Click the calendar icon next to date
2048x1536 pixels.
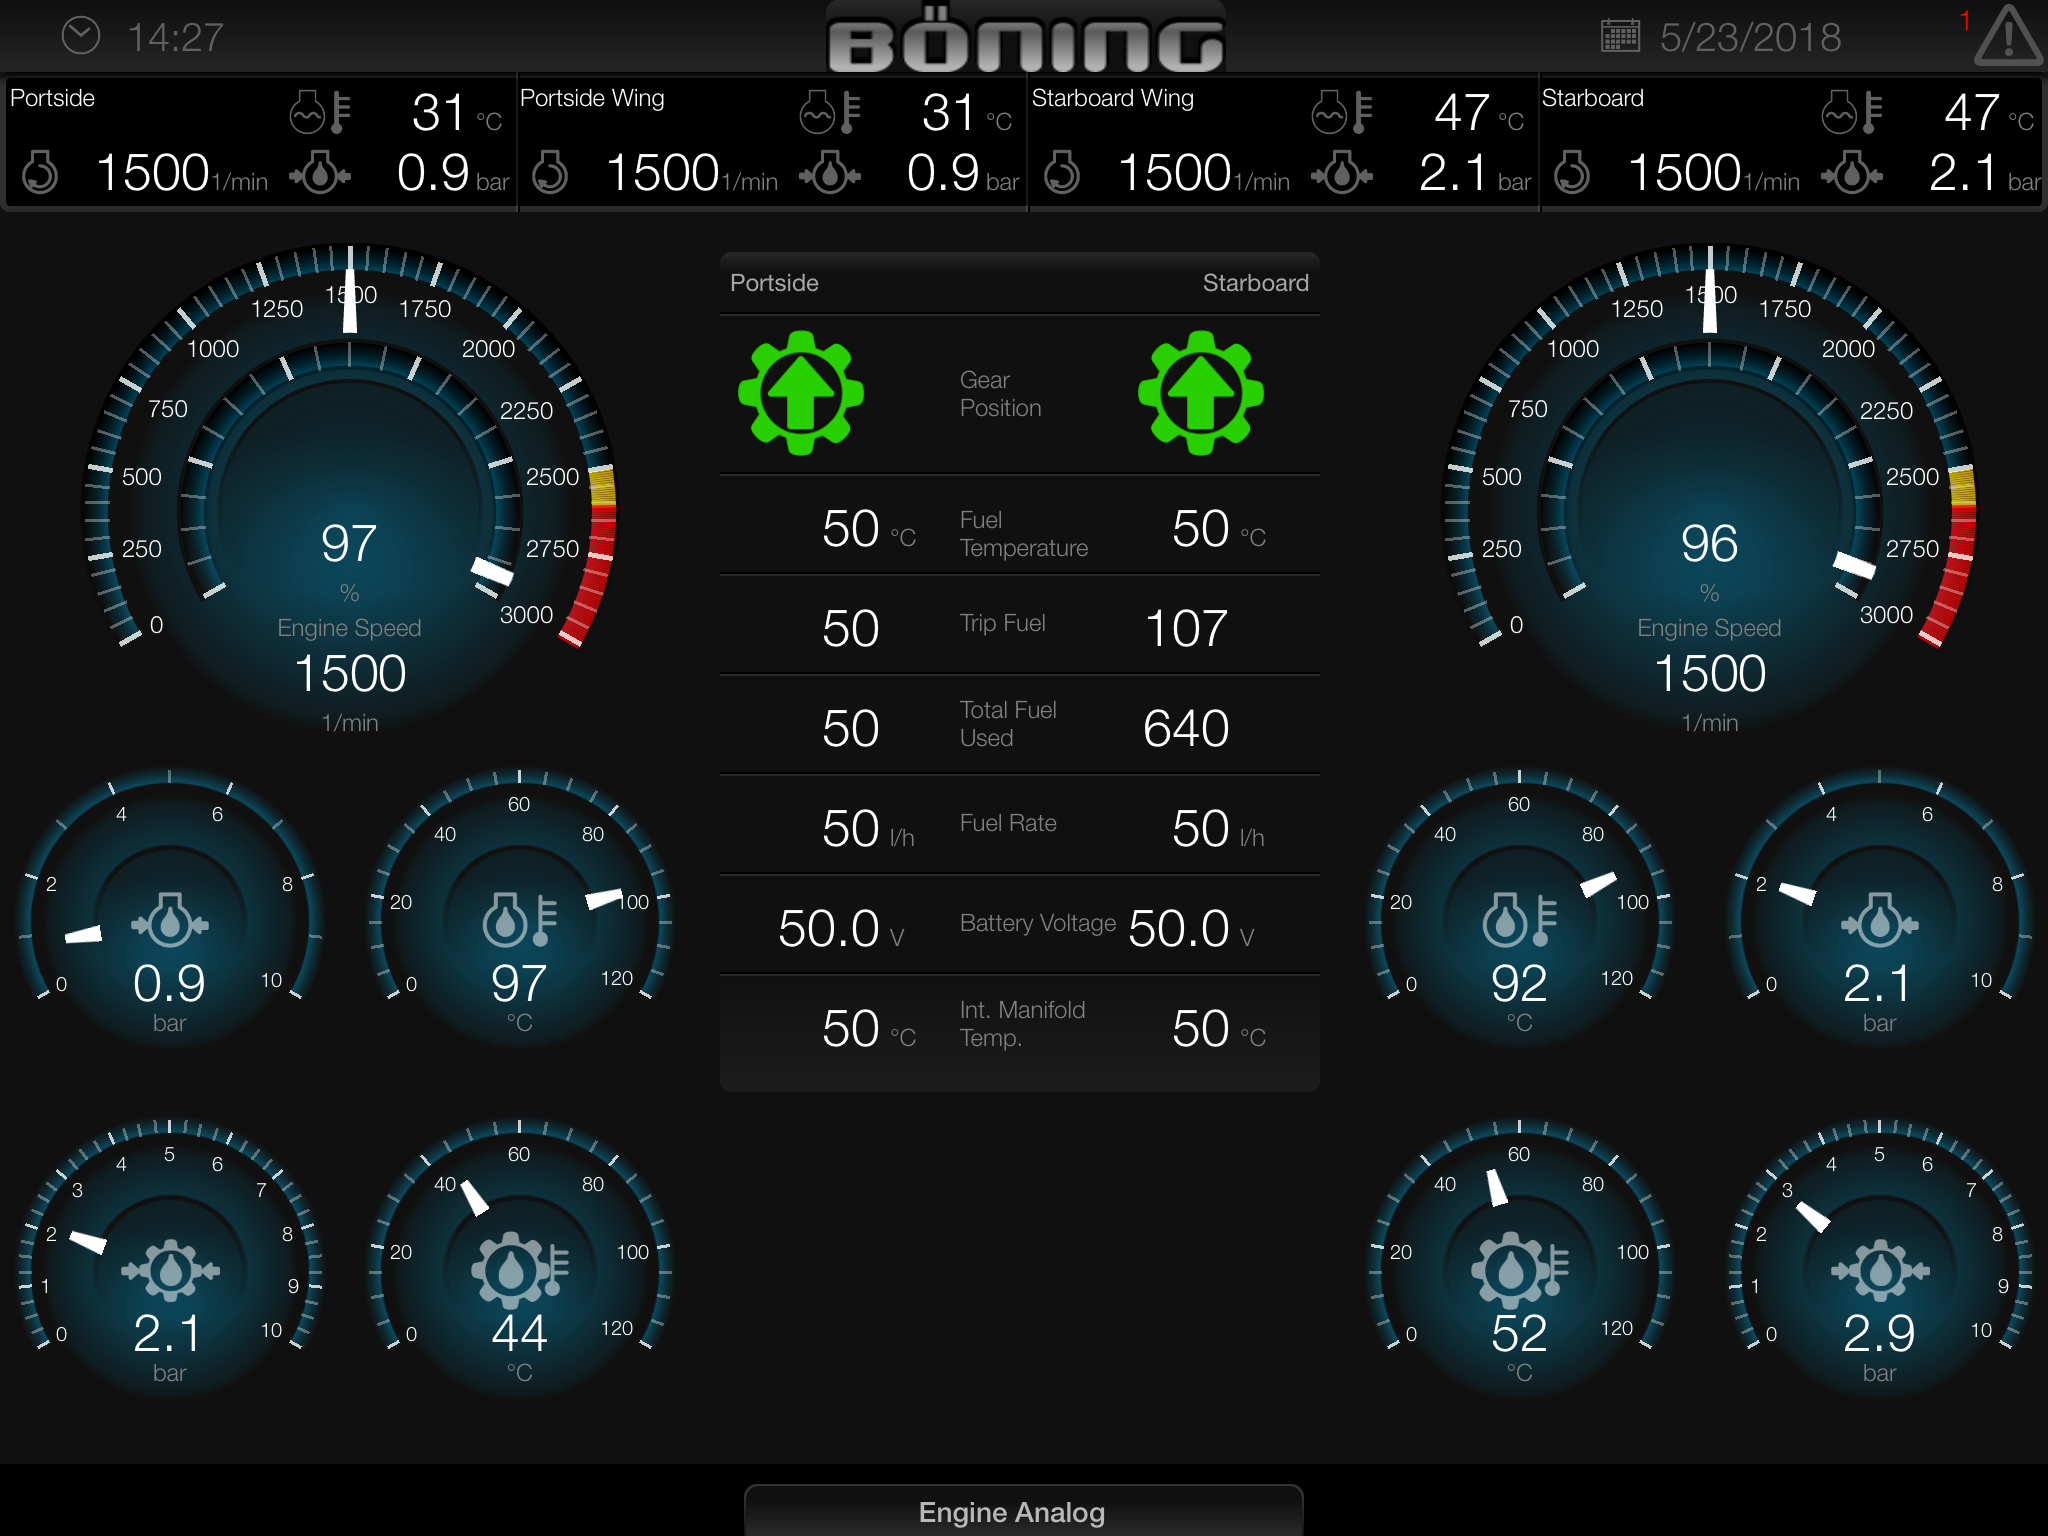coord(1620,36)
